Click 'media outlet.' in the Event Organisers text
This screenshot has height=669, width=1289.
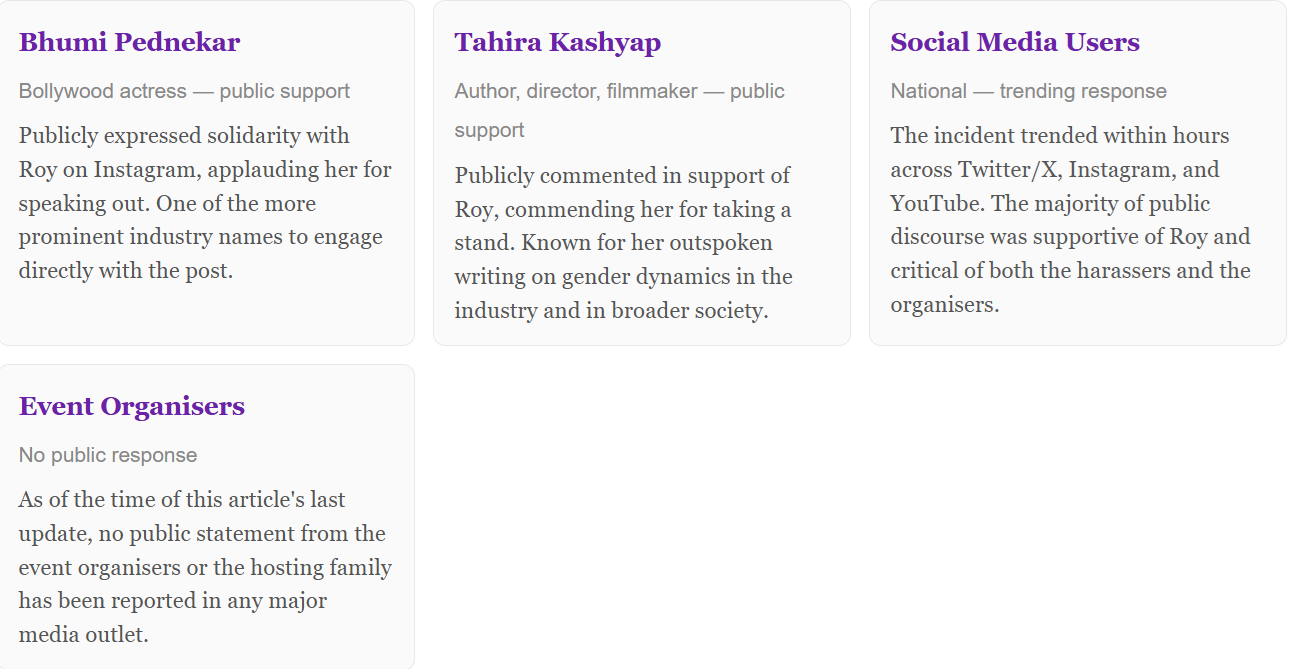tap(83, 634)
